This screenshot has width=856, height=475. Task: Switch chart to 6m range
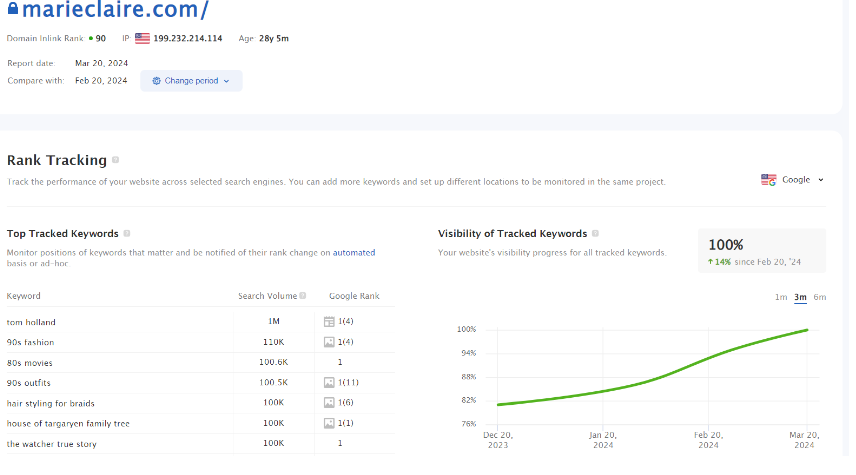[x=819, y=298]
